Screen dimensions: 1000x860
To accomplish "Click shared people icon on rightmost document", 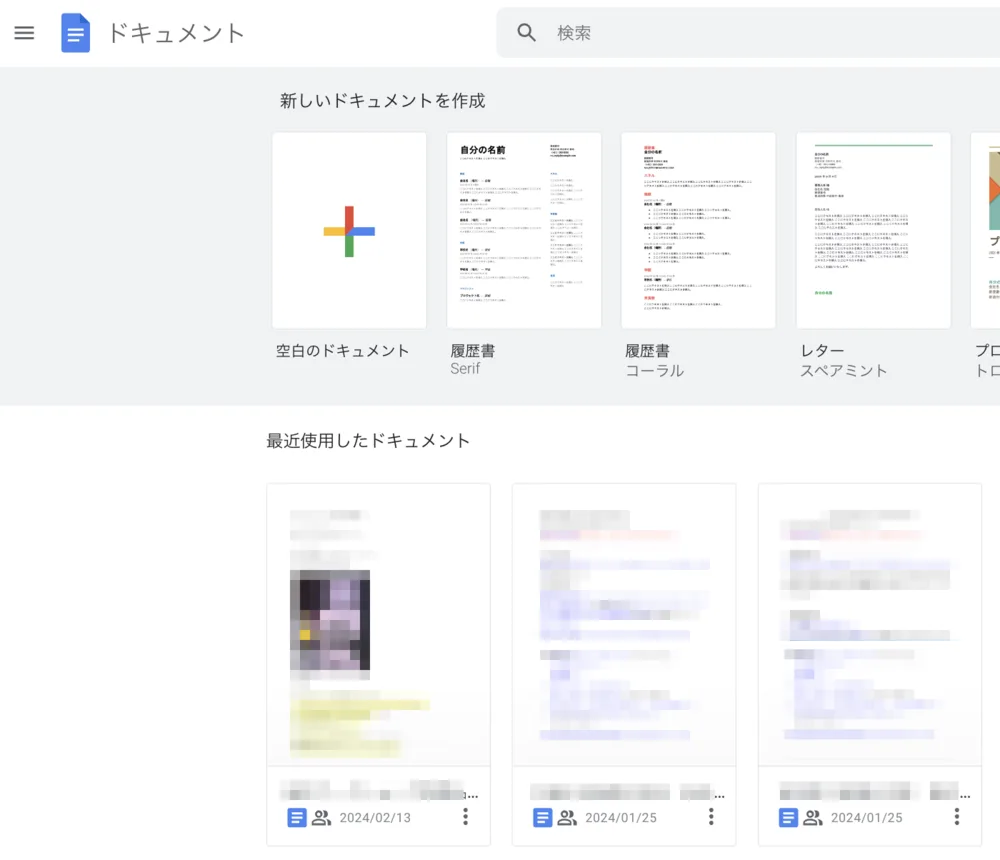I will pyautogui.click(x=812, y=818).
